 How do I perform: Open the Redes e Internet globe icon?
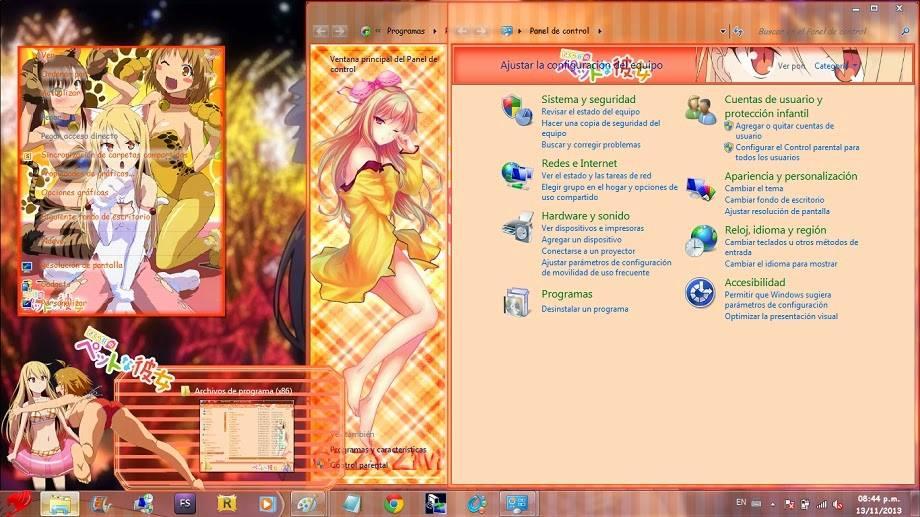point(516,175)
